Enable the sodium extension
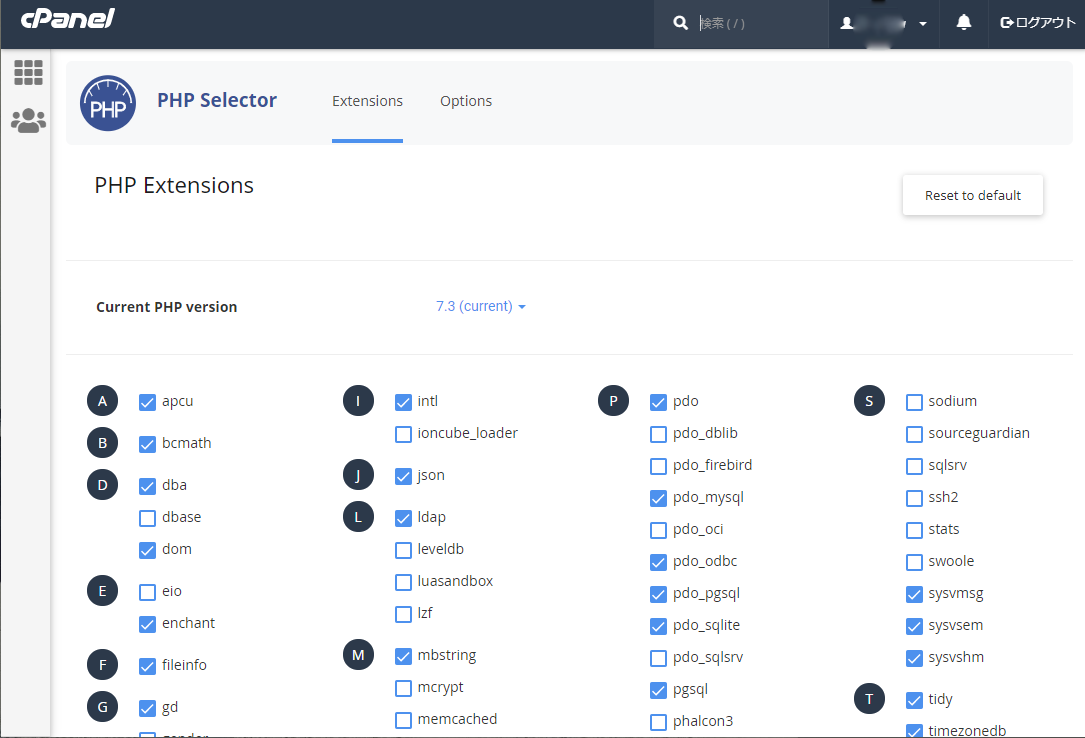Viewport: 1085px width, 738px height. [914, 403]
